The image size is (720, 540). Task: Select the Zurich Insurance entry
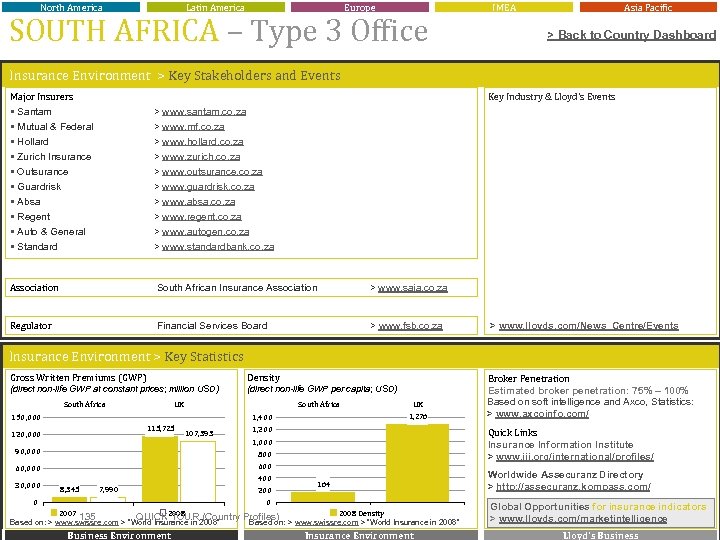(54, 157)
